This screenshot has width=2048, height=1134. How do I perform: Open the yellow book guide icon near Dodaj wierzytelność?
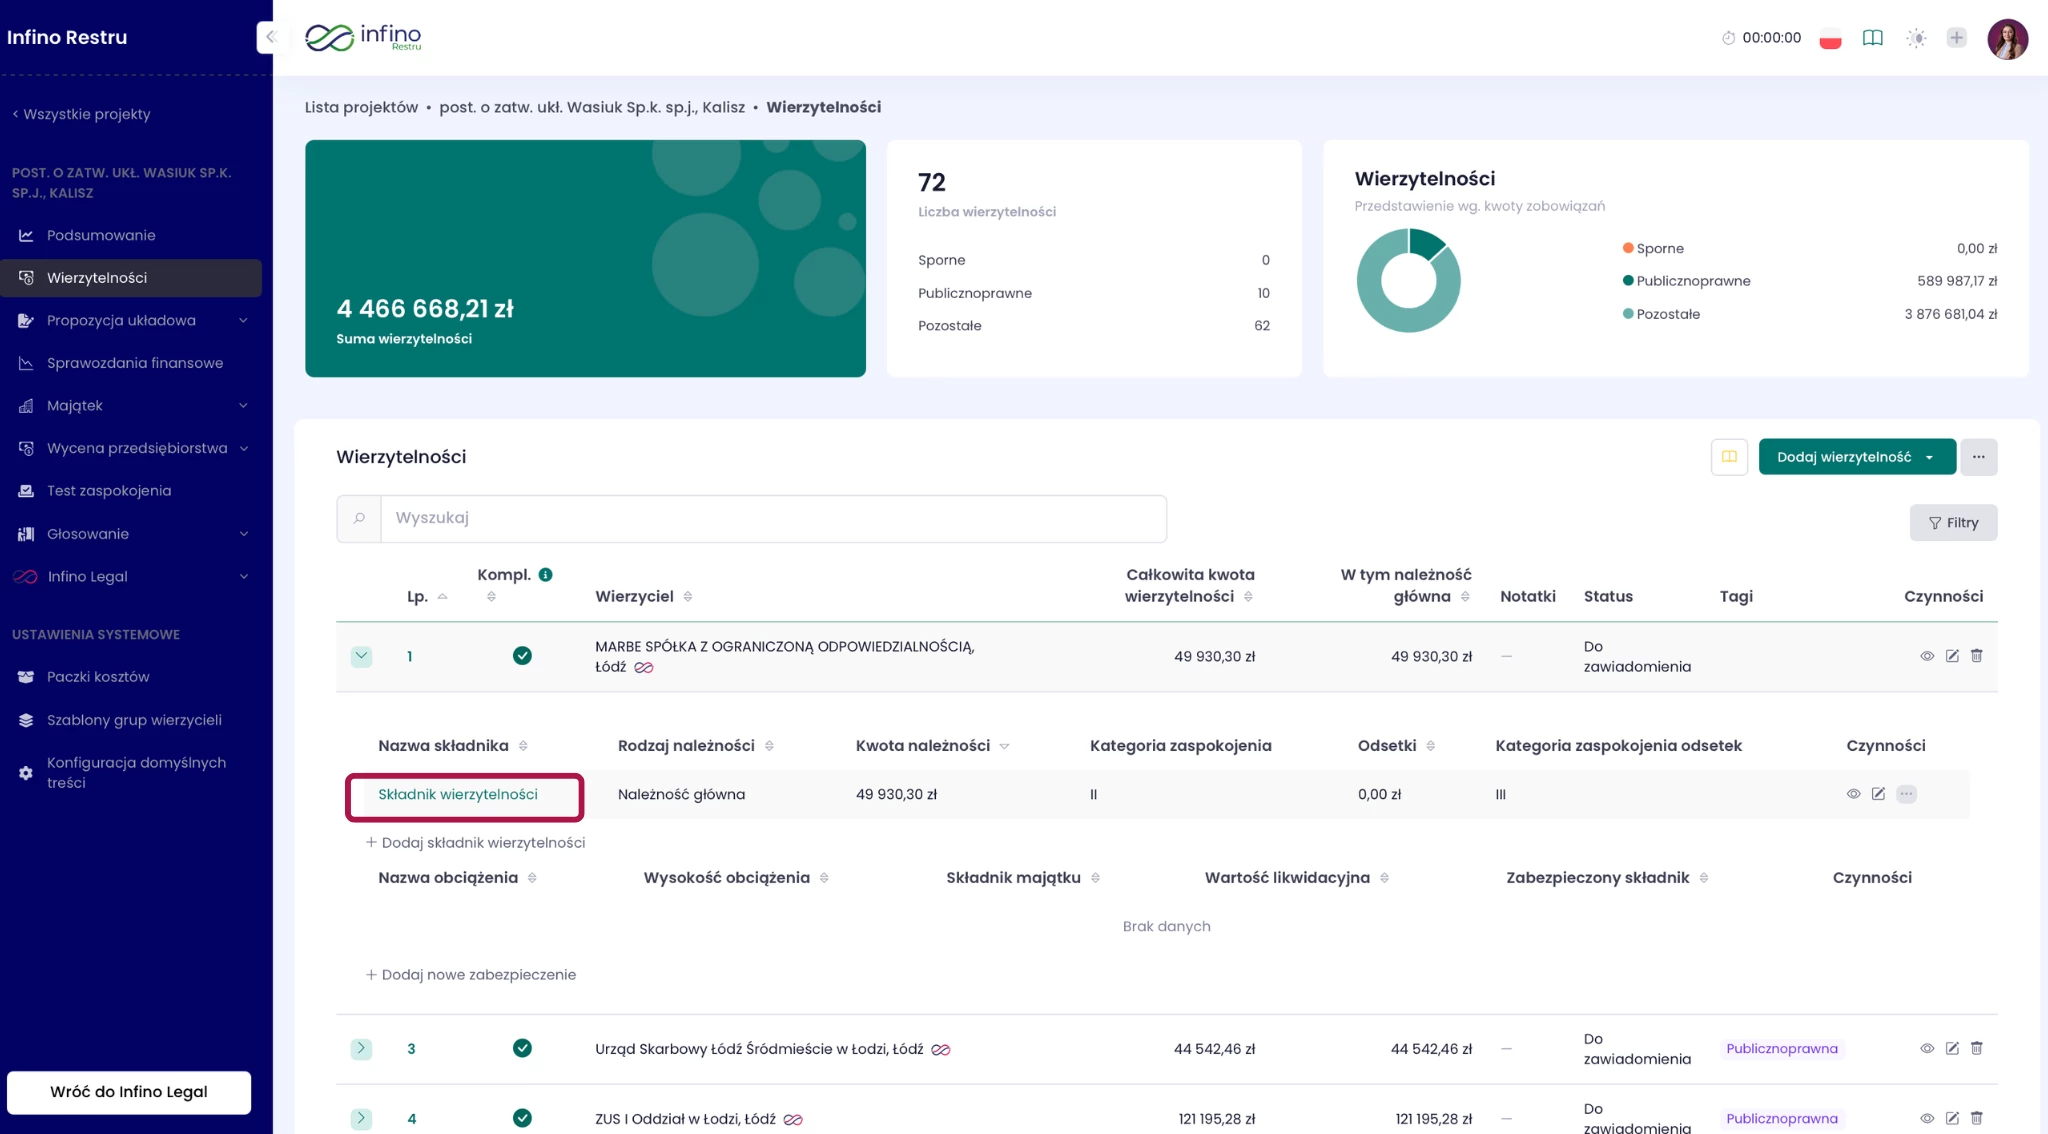point(1729,457)
